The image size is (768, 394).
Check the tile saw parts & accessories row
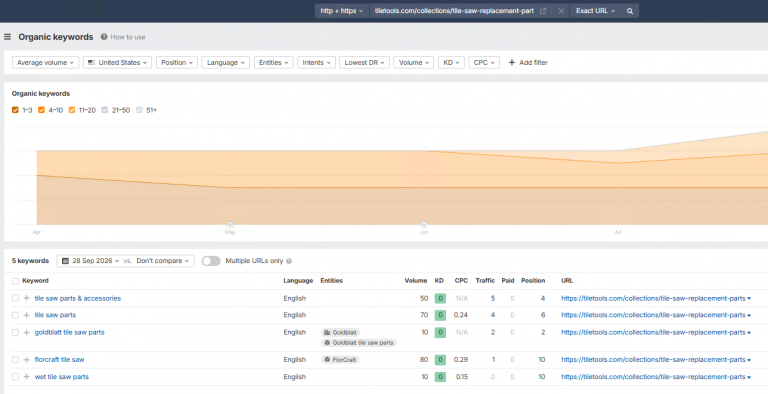click(x=15, y=298)
